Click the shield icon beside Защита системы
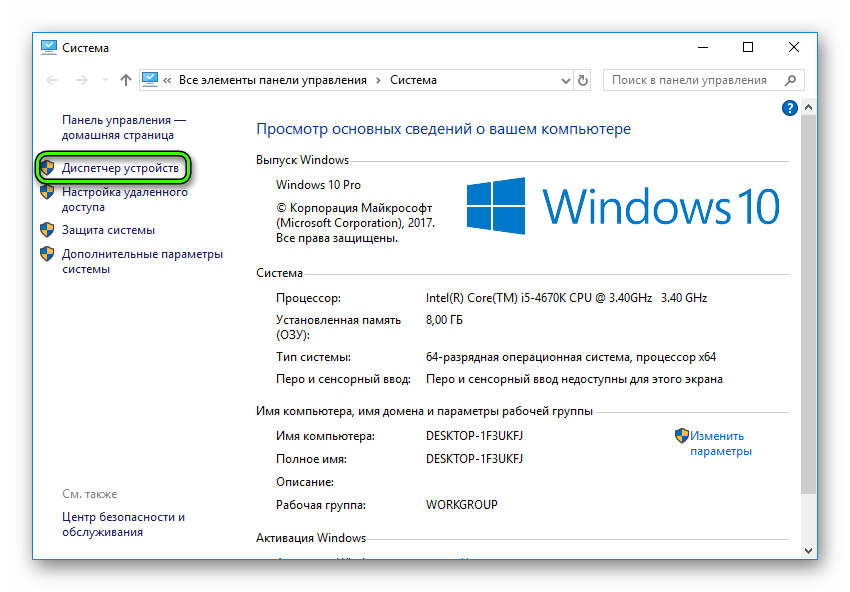This screenshot has width=850, height=592. pos(47,230)
